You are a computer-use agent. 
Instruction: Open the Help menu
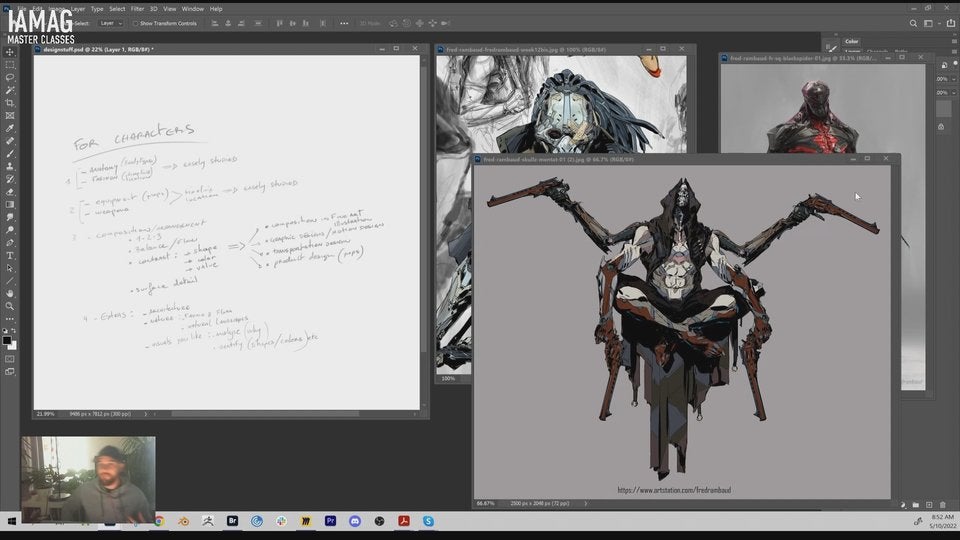[216, 9]
